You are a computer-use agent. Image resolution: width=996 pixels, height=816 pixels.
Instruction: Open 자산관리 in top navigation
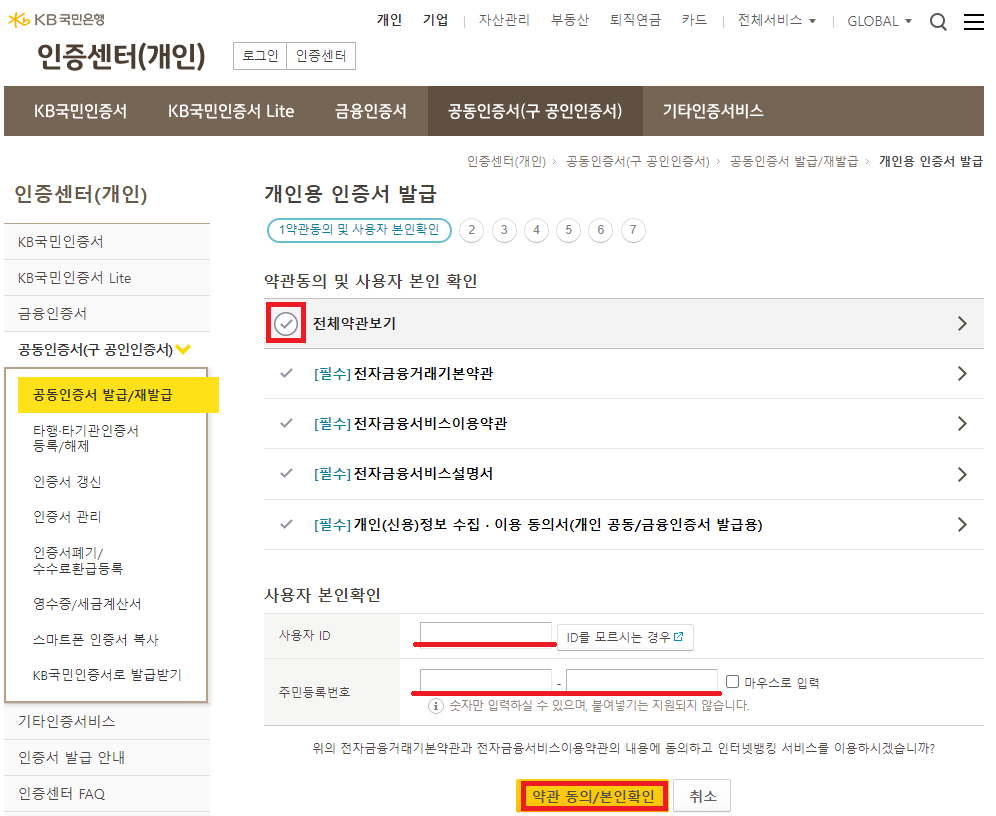point(504,20)
